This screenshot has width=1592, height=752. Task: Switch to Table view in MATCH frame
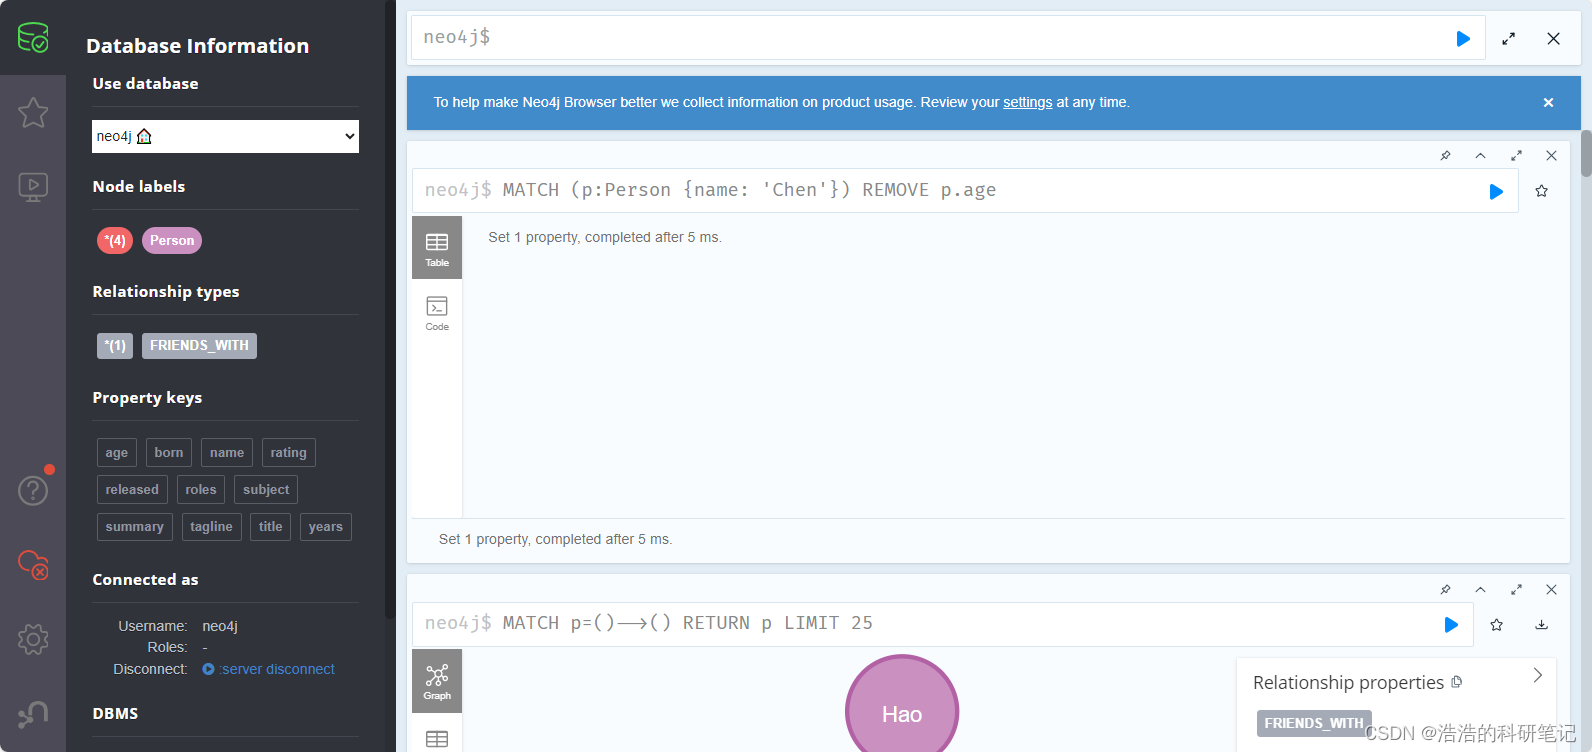pos(437,738)
